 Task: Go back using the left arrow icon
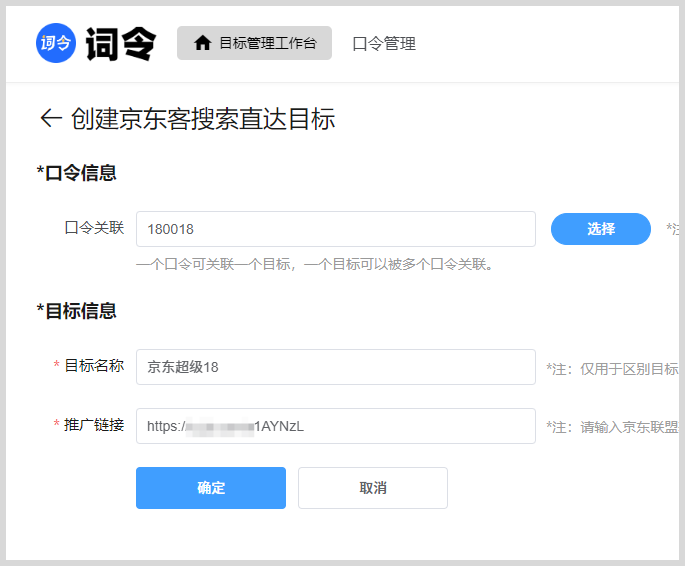click(50, 119)
